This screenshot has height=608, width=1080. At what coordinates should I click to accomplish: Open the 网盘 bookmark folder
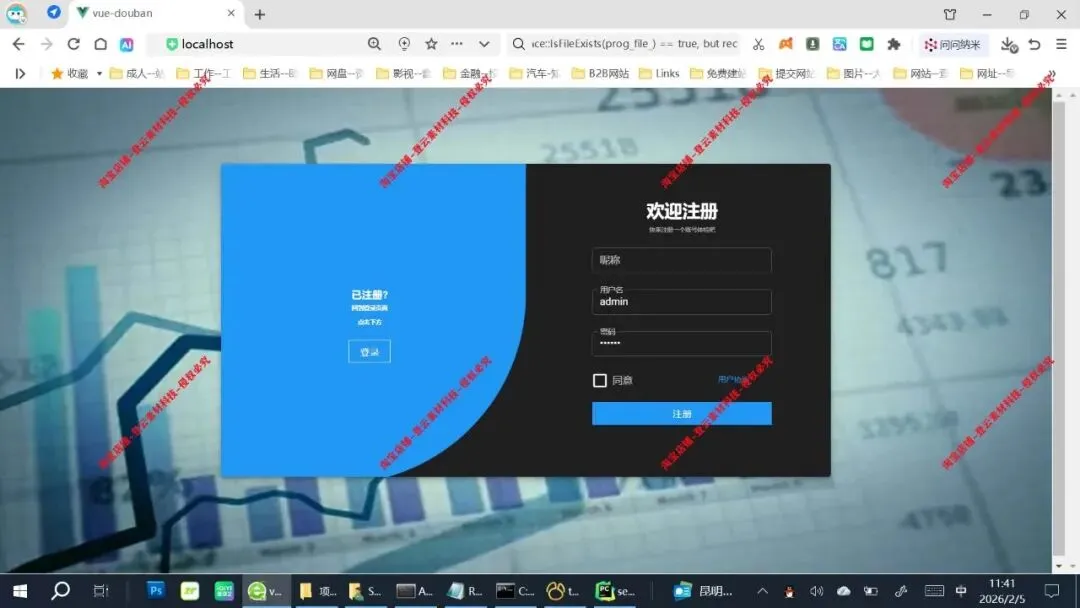pyautogui.click(x=336, y=73)
